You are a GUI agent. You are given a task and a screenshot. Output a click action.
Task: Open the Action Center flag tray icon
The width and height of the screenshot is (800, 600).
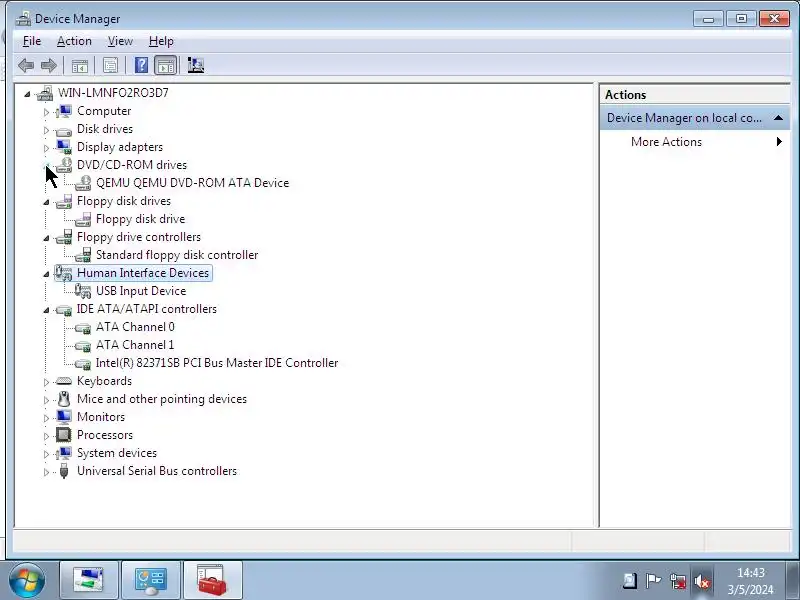coord(653,581)
